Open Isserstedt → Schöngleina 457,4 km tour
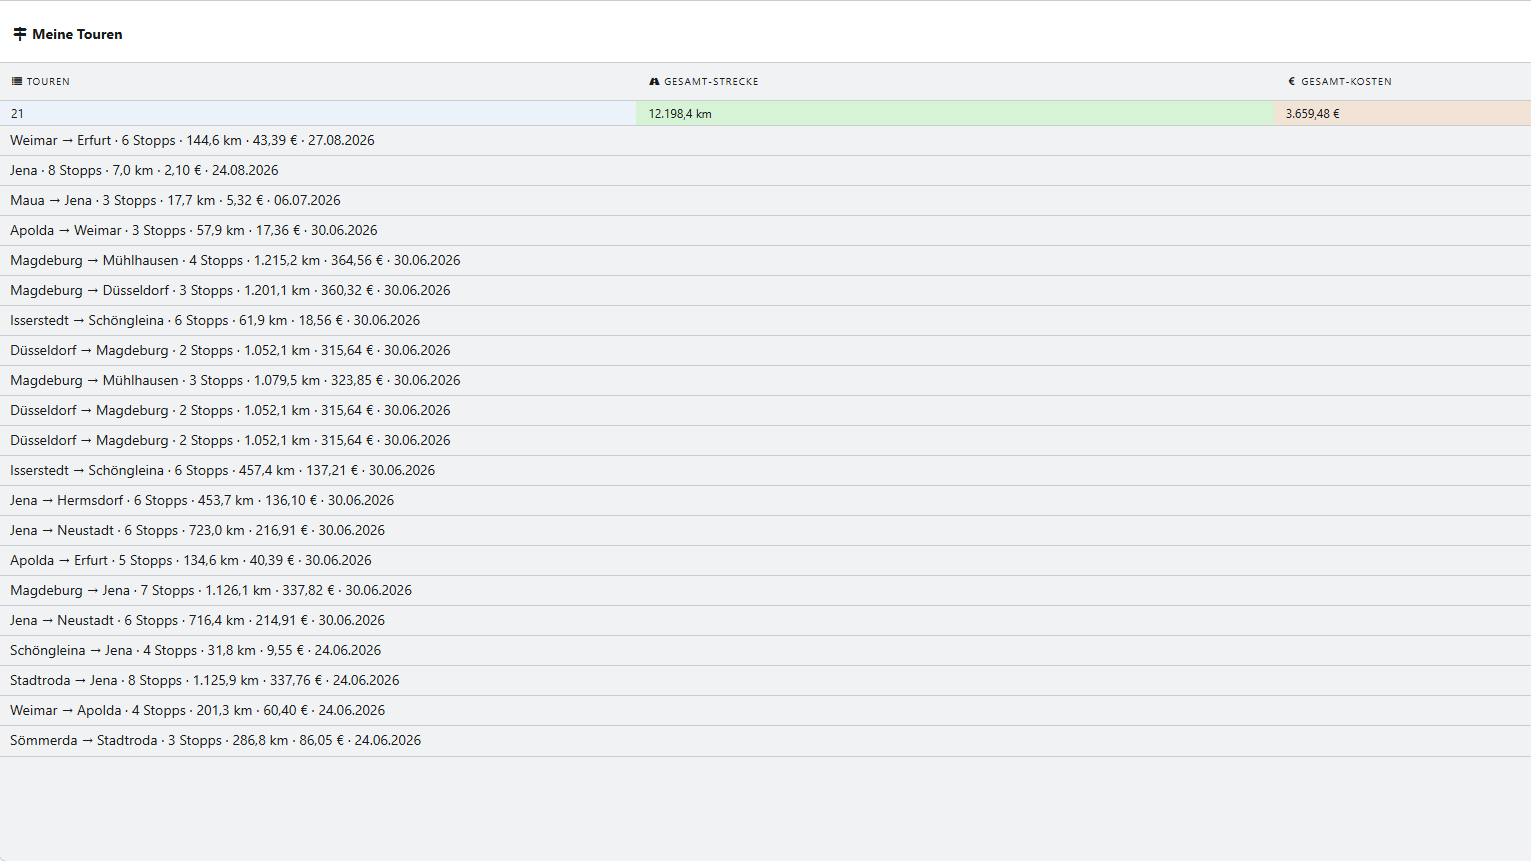Viewport: 1531px width, 861px height. point(765,471)
